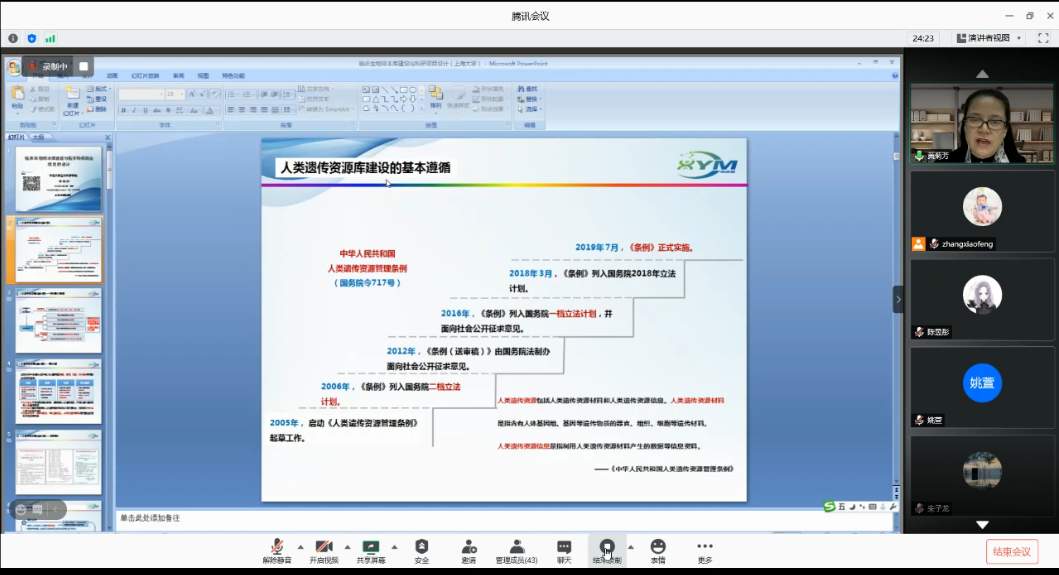
Task: Click the network signal strength icon
Action: pos(50,38)
